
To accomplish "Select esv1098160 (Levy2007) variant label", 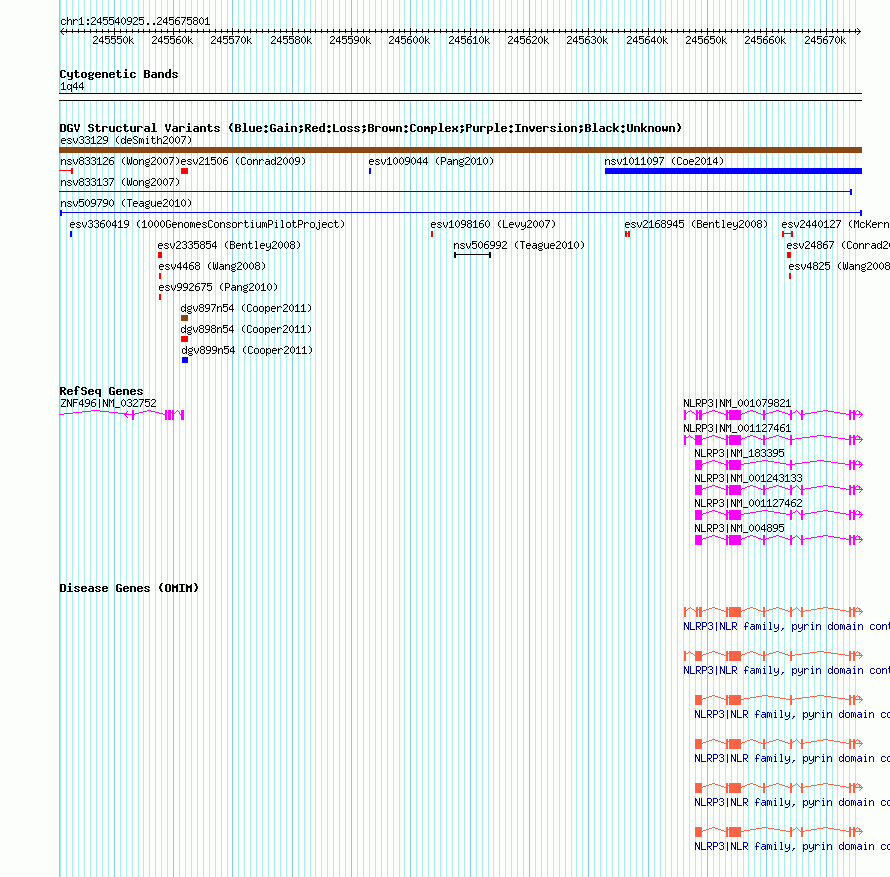I will (493, 224).
